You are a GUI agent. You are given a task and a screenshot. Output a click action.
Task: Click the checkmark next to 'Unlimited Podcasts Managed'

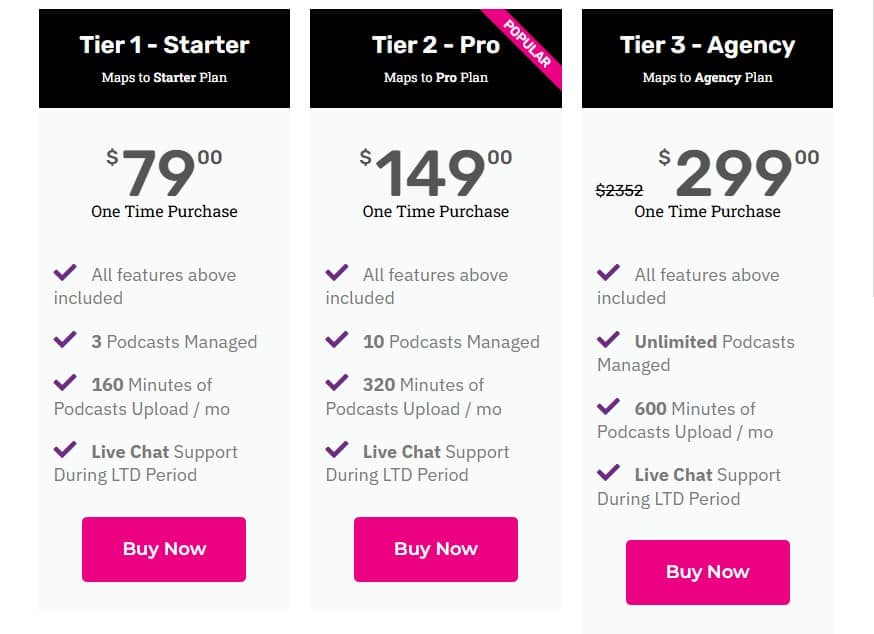click(610, 341)
